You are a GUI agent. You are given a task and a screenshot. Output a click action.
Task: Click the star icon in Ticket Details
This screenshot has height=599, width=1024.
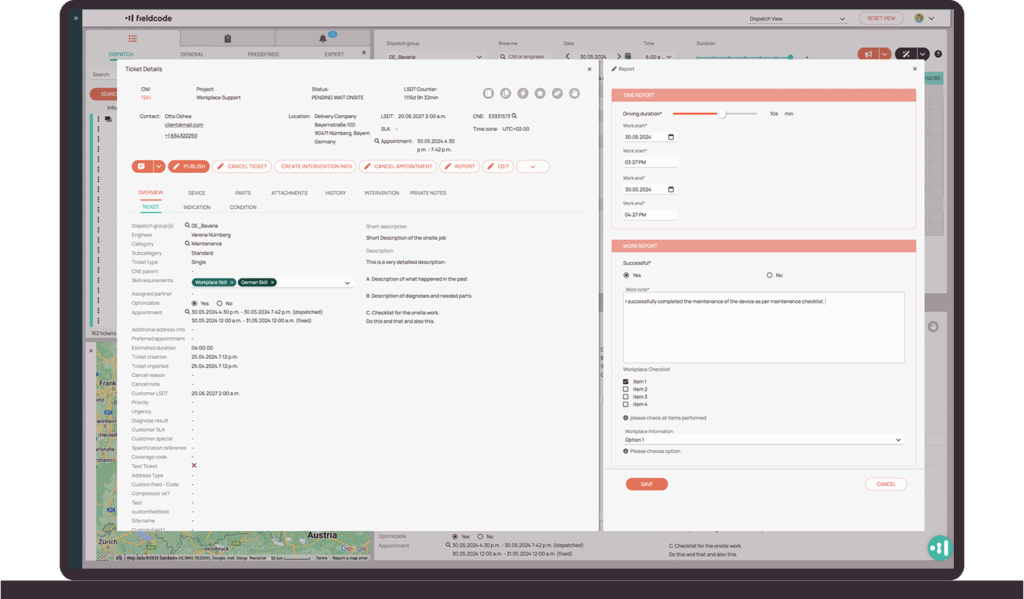click(x=540, y=93)
